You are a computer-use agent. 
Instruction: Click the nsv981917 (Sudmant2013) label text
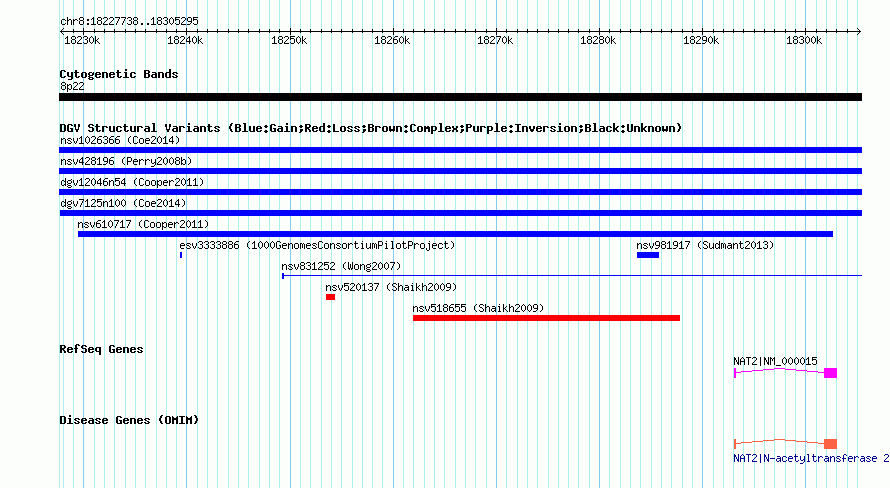pyautogui.click(x=705, y=245)
